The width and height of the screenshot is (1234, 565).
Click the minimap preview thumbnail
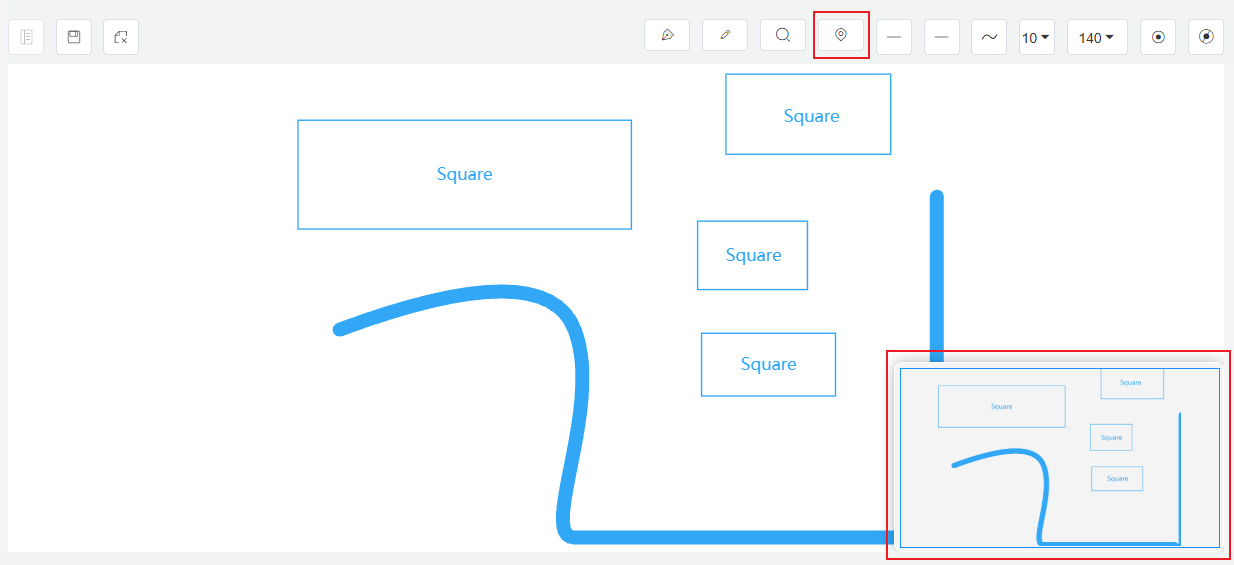pyautogui.click(x=1059, y=457)
